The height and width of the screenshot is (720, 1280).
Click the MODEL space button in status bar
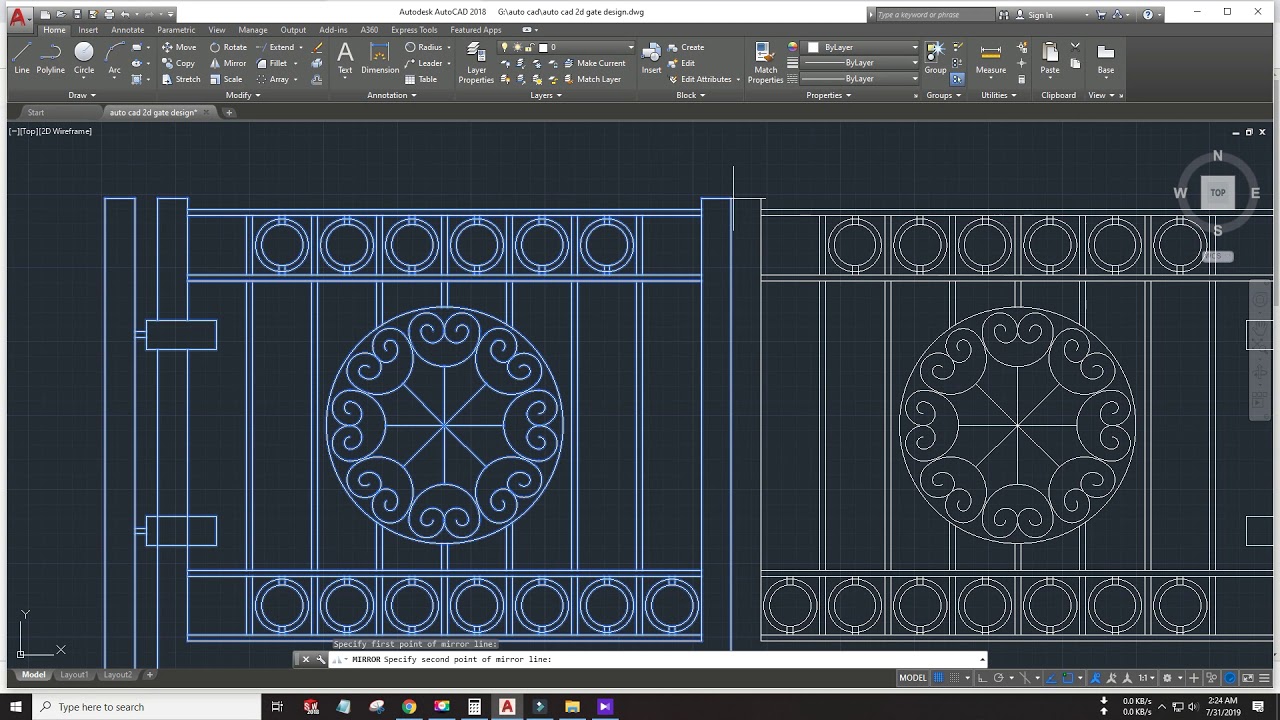pos(912,678)
